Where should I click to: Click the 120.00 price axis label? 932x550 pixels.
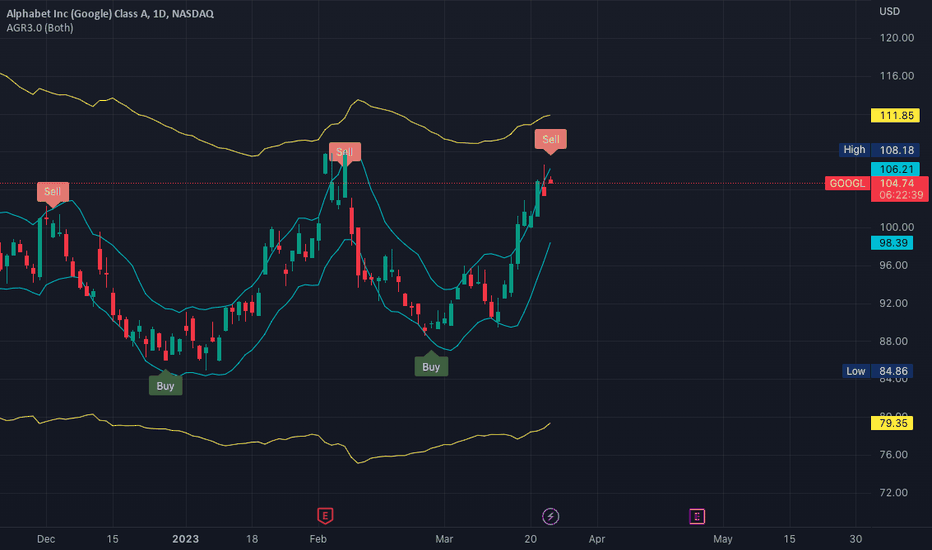(896, 38)
